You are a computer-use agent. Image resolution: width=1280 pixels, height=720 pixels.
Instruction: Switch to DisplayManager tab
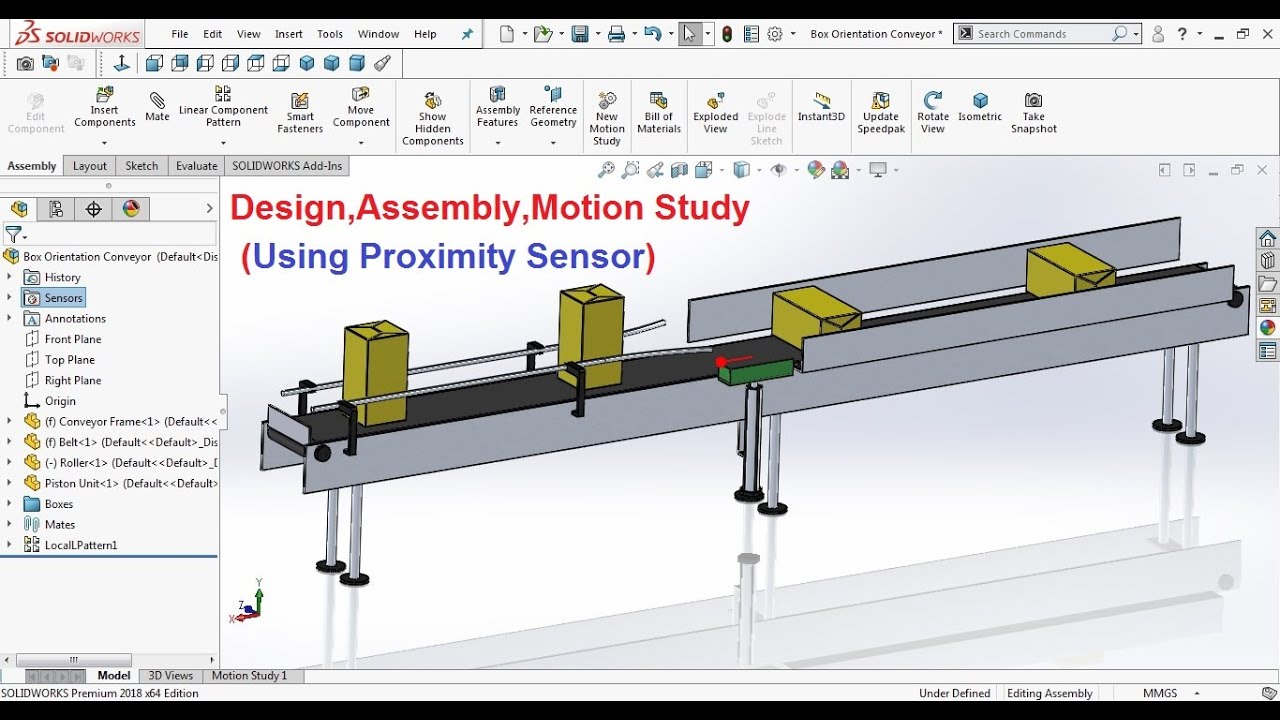[x=131, y=208]
